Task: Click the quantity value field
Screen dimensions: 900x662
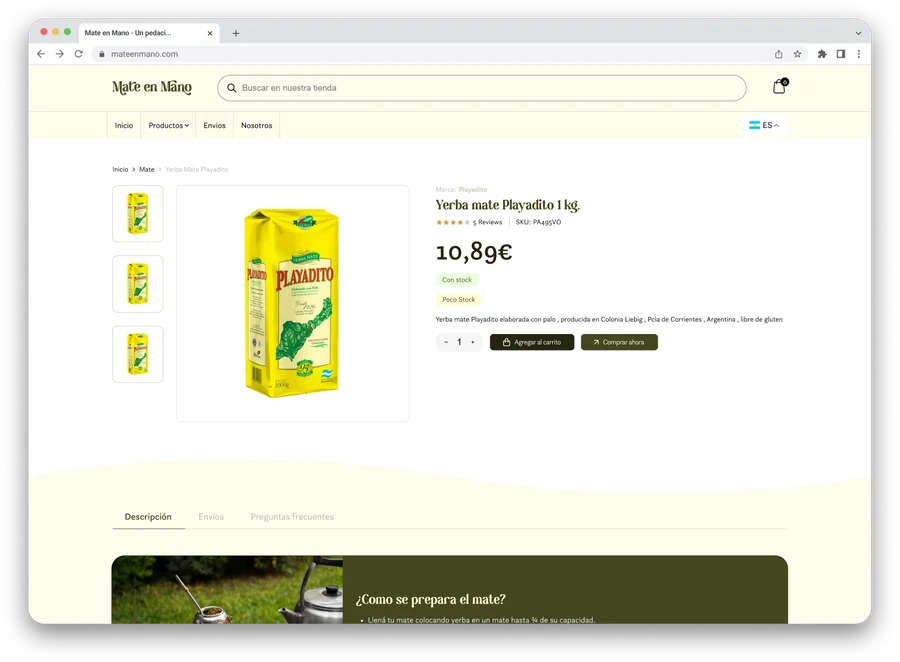Action: tap(459, 342)
